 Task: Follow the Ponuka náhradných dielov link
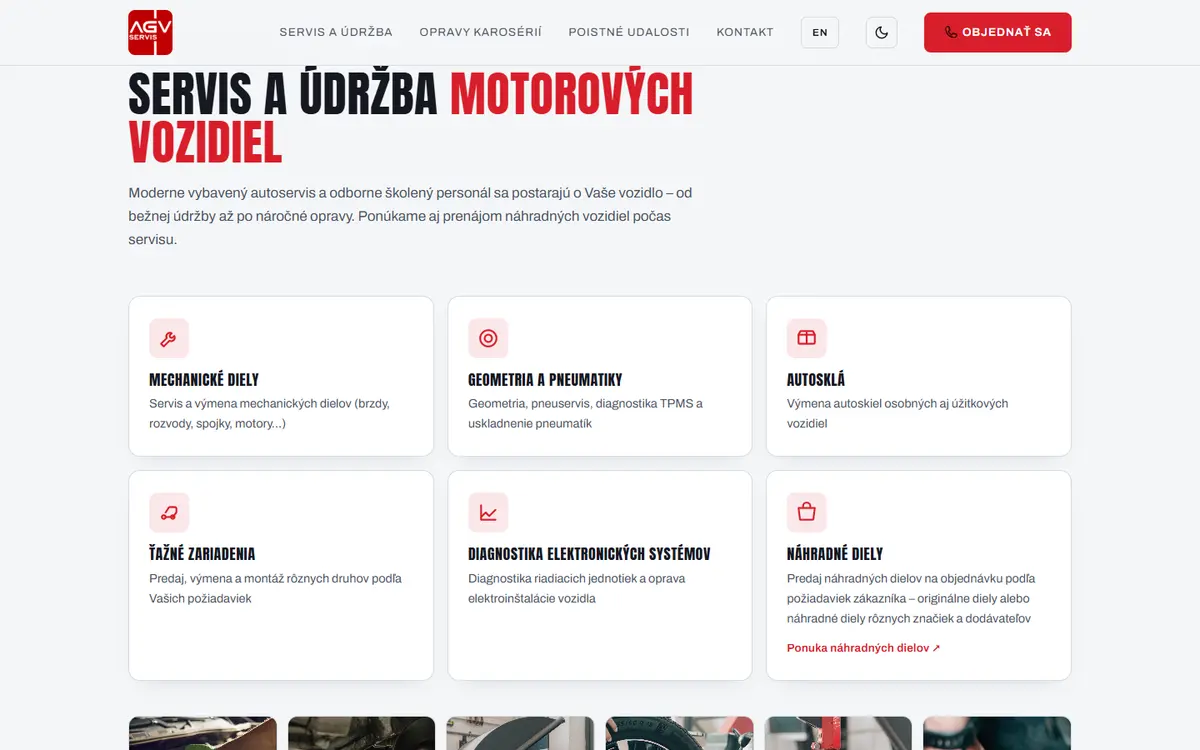tap(864, 648)
